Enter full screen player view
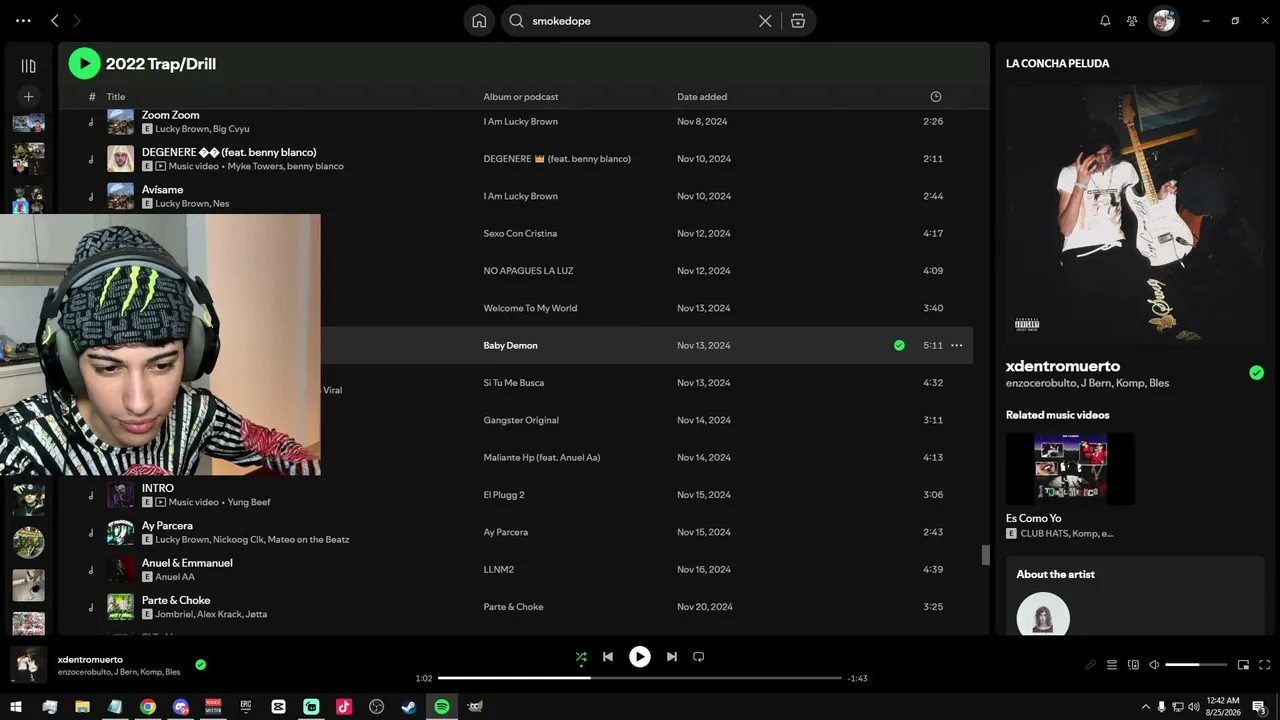Viewport: 1280px width, 720px height. pos(1265,665)
